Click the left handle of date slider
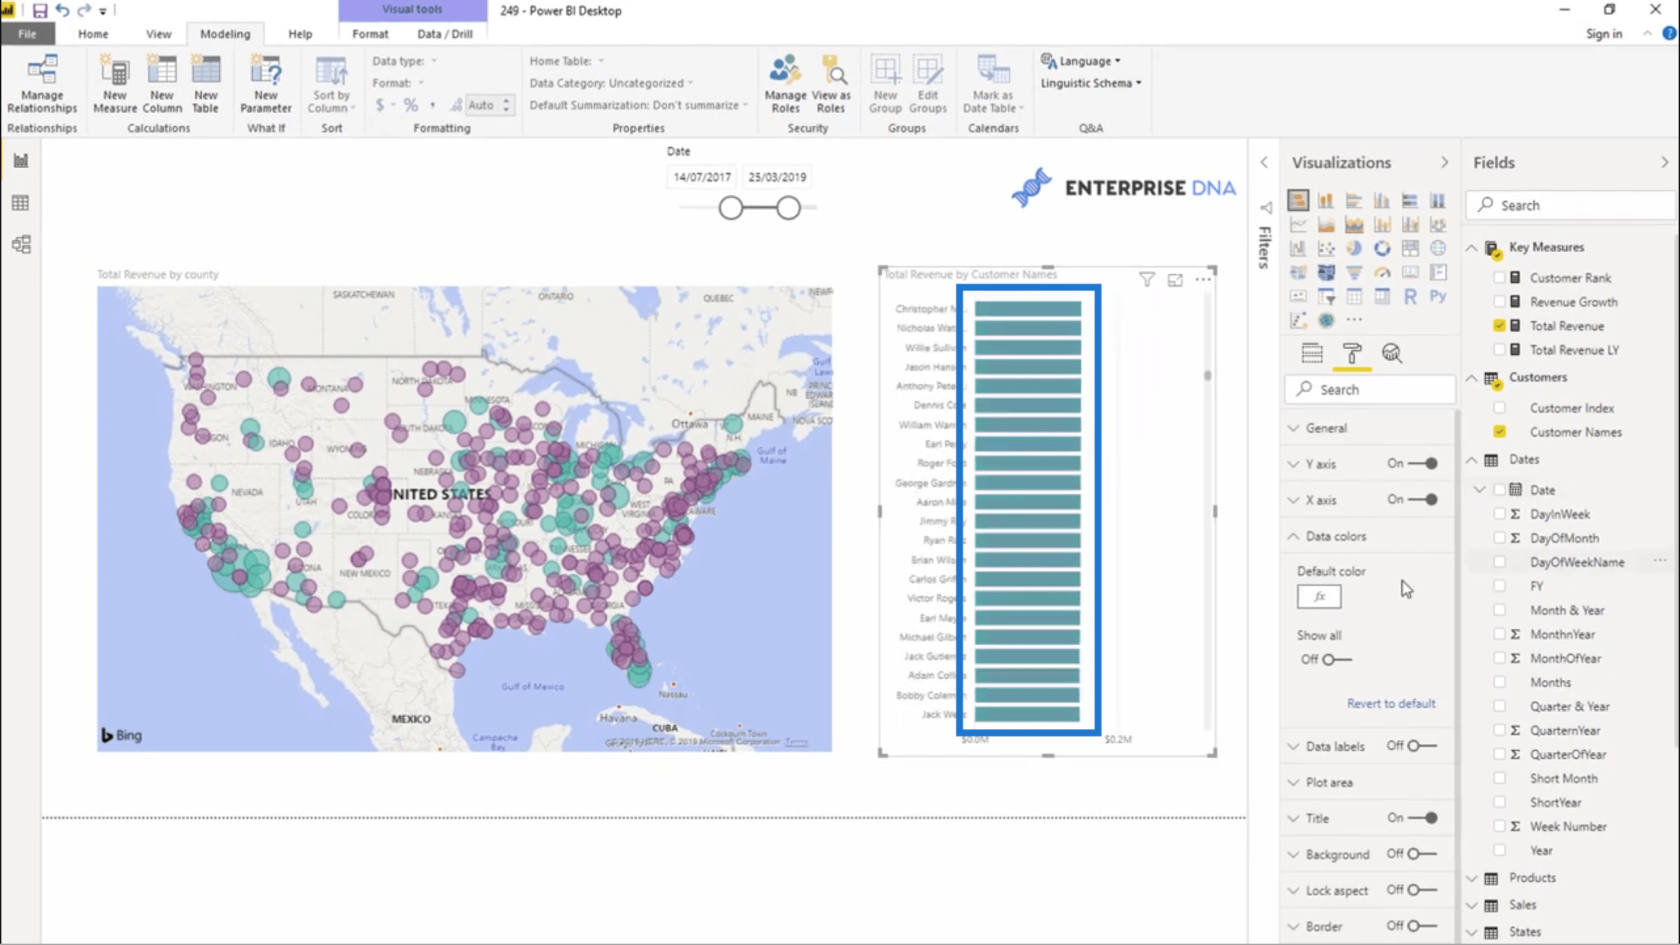The image size is (1680, 945). click(x=731, y=208)
